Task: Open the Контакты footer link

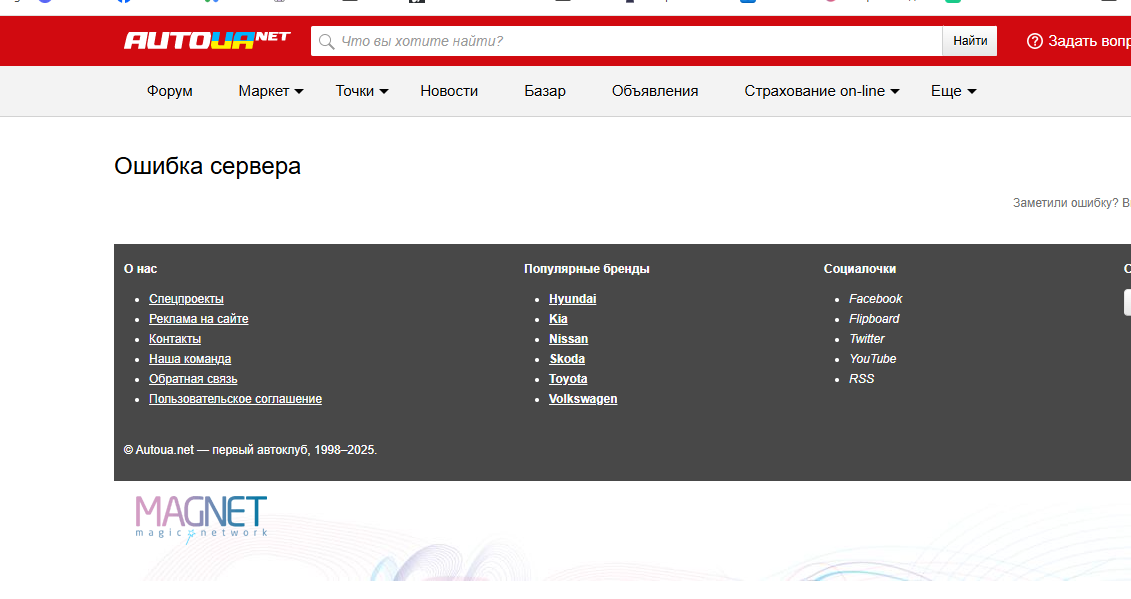Action: tap(175, 339)
